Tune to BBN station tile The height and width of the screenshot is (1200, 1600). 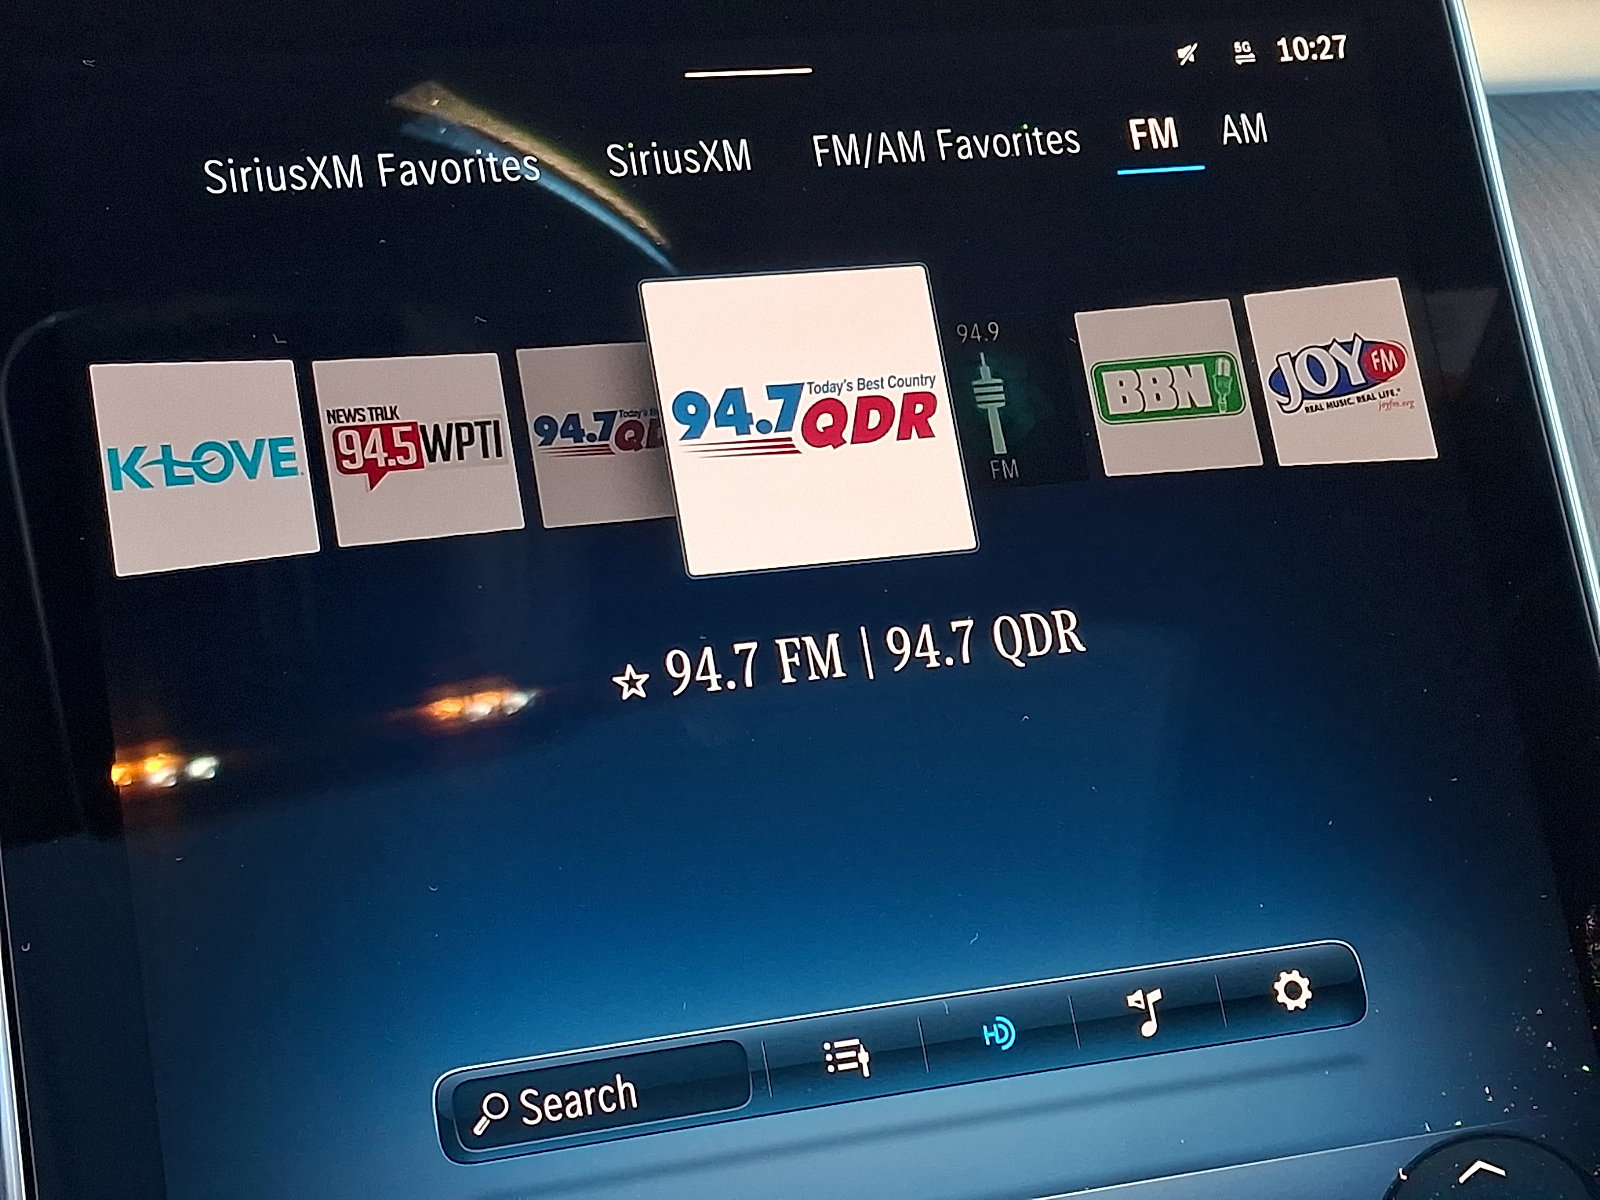tap(1167, 387)
